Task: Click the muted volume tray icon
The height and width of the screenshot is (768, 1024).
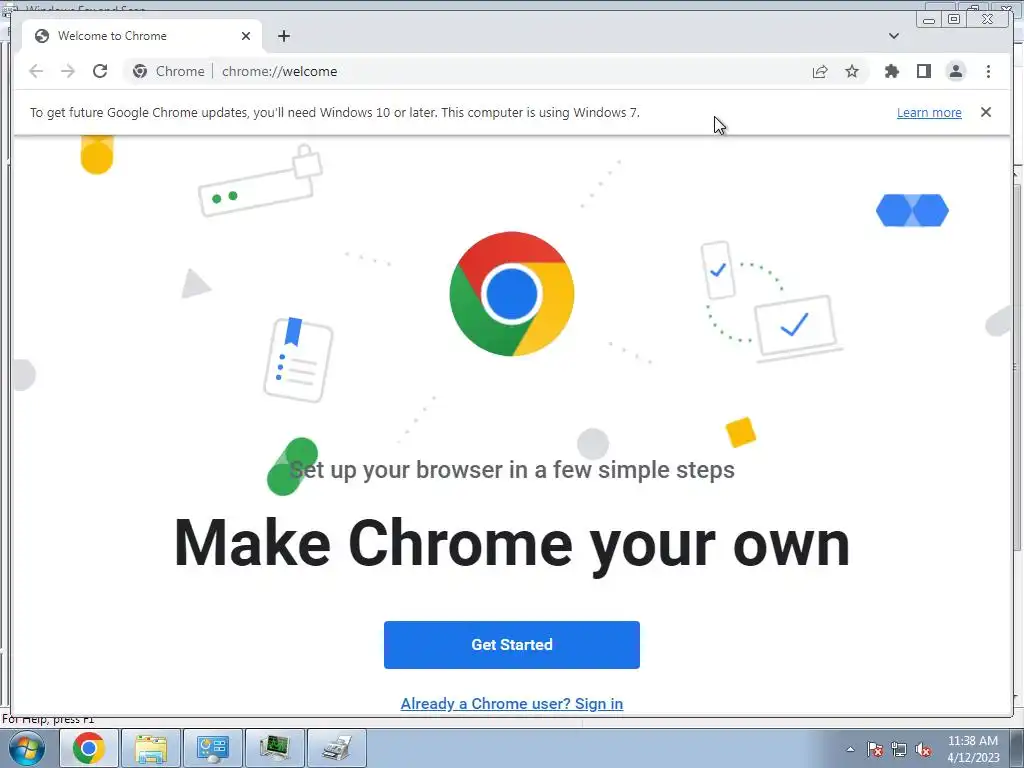Action: (x=923, y=749)
